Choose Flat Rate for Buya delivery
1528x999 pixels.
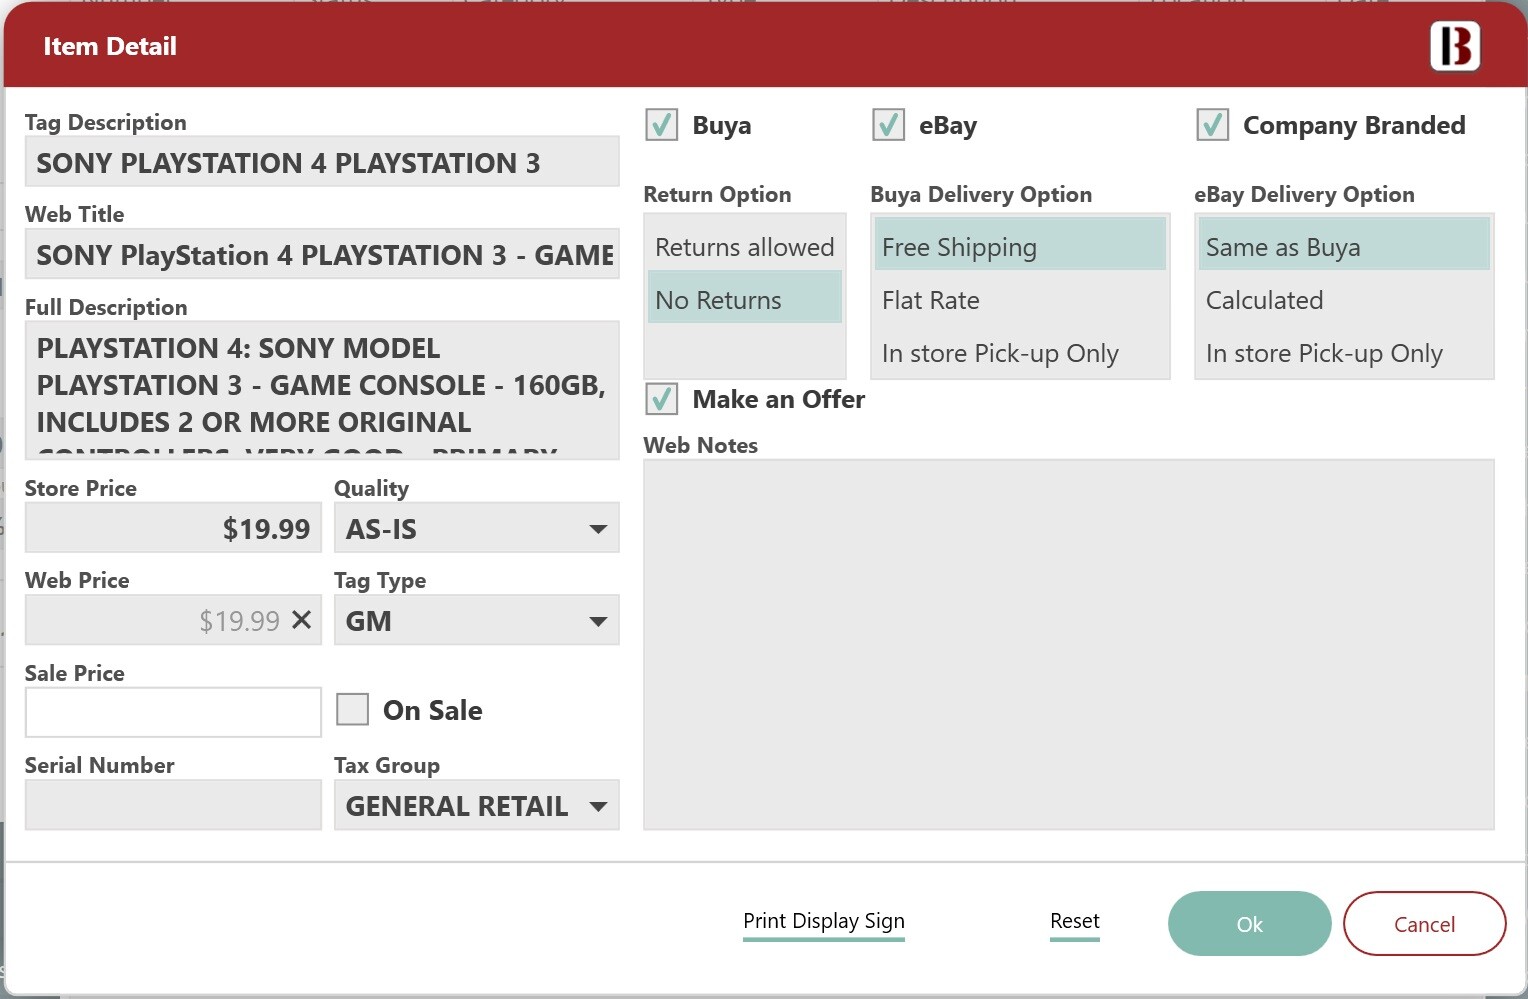[x=1020, y=300]
